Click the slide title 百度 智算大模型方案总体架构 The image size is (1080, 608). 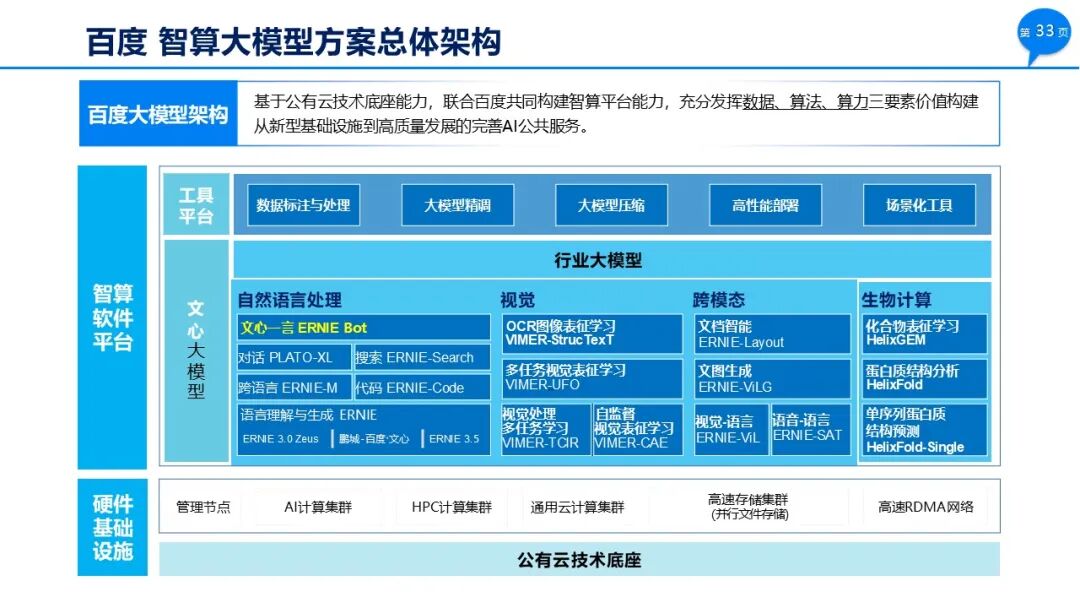click(x=293, y=42)
